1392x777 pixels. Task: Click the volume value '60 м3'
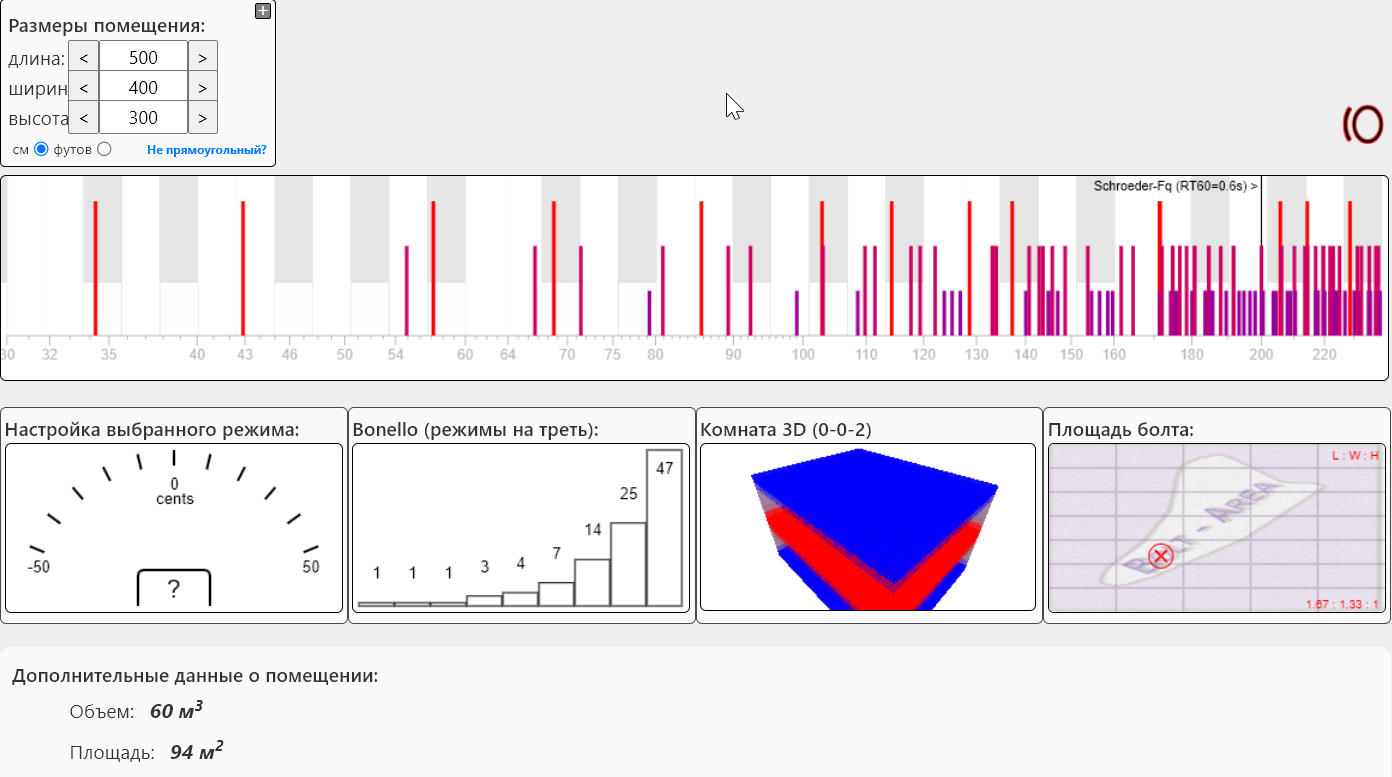click(x=176, y=711)
